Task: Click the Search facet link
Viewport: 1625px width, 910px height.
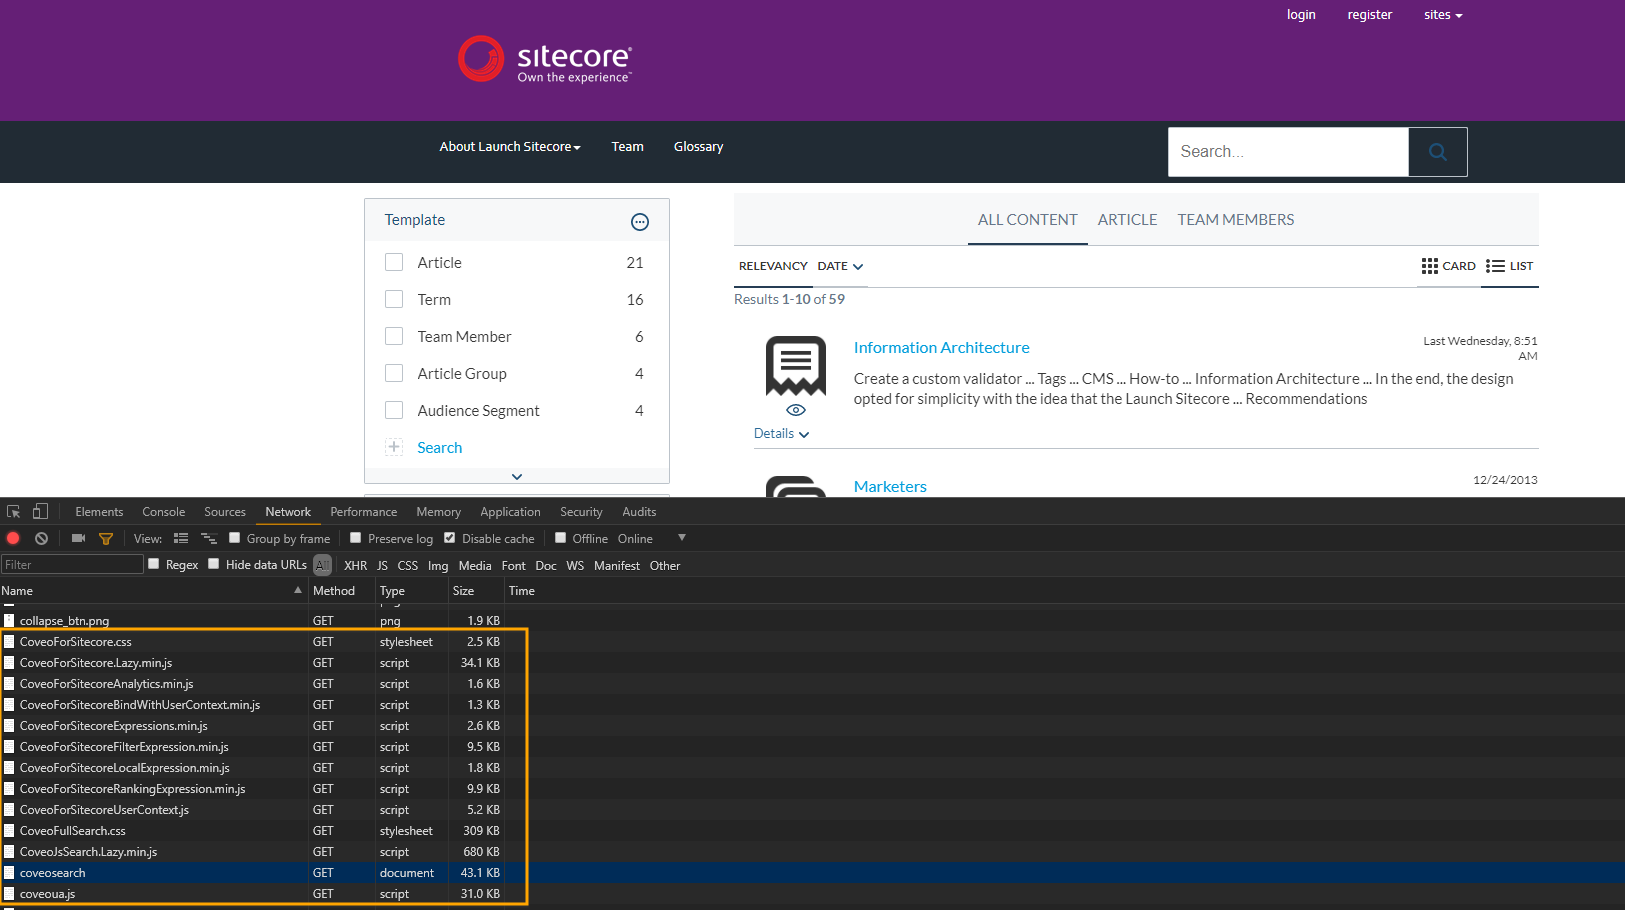Action: [440, 448]
